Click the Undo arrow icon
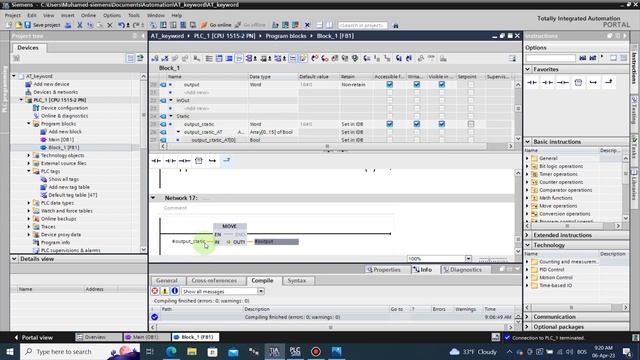Viewport: 640px width, 360px height. tap(121, 25)
